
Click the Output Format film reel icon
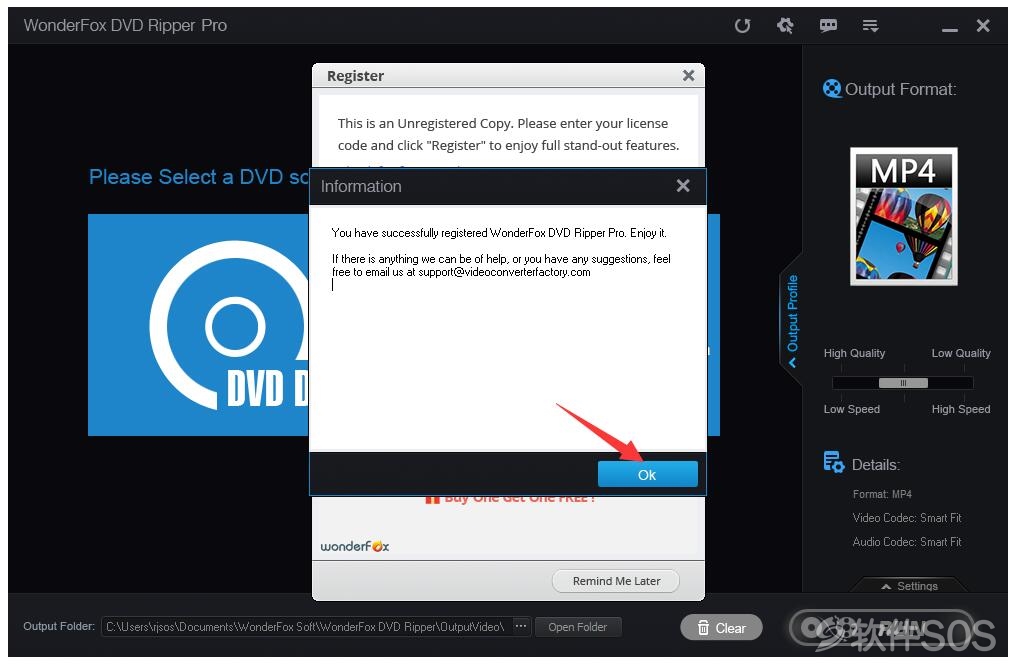832,88
